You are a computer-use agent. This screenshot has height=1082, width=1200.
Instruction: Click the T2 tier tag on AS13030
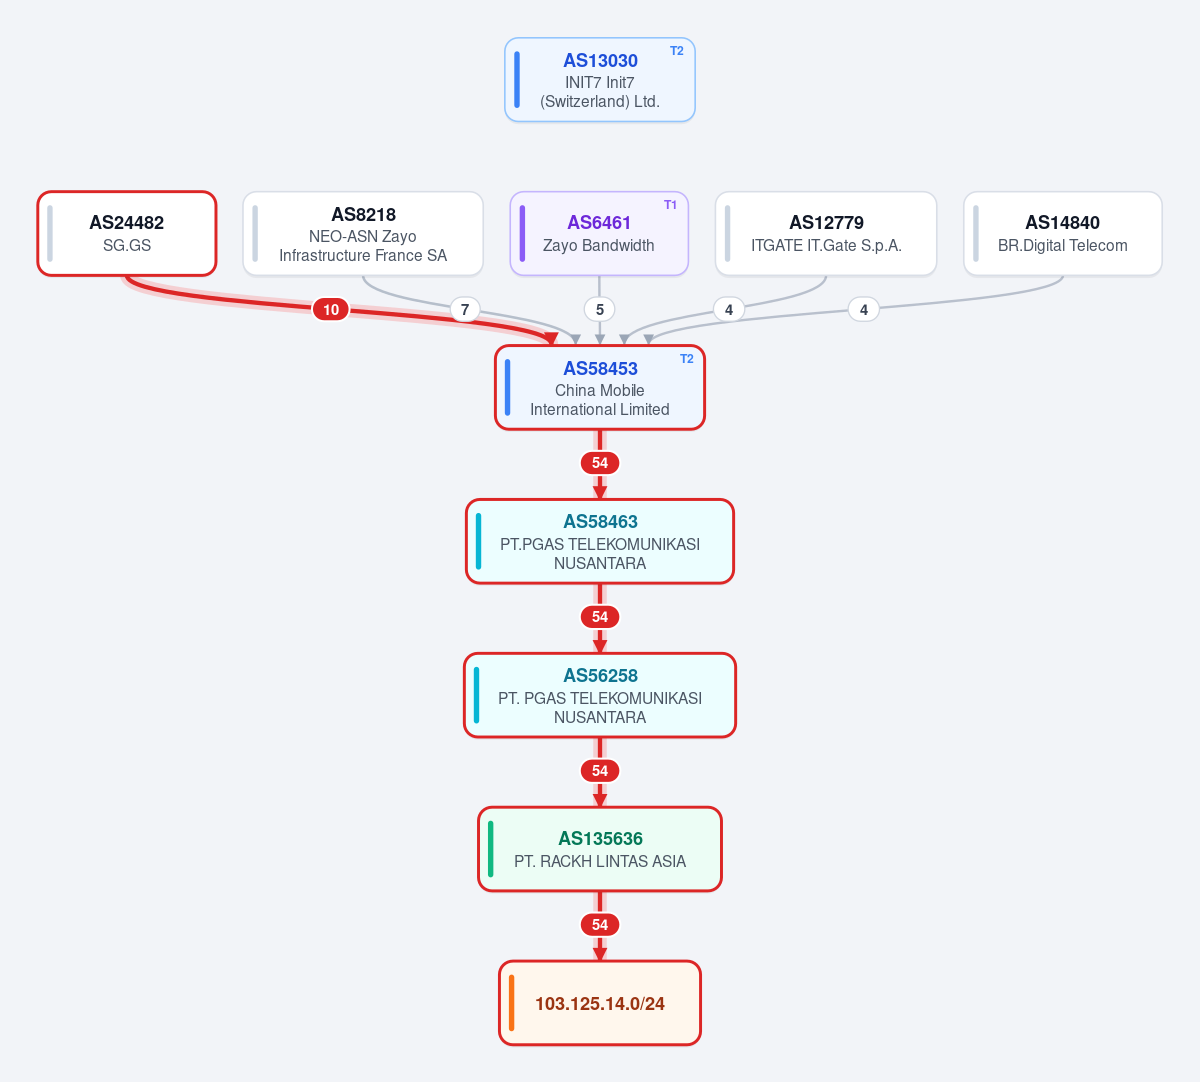tap(677, 51)
